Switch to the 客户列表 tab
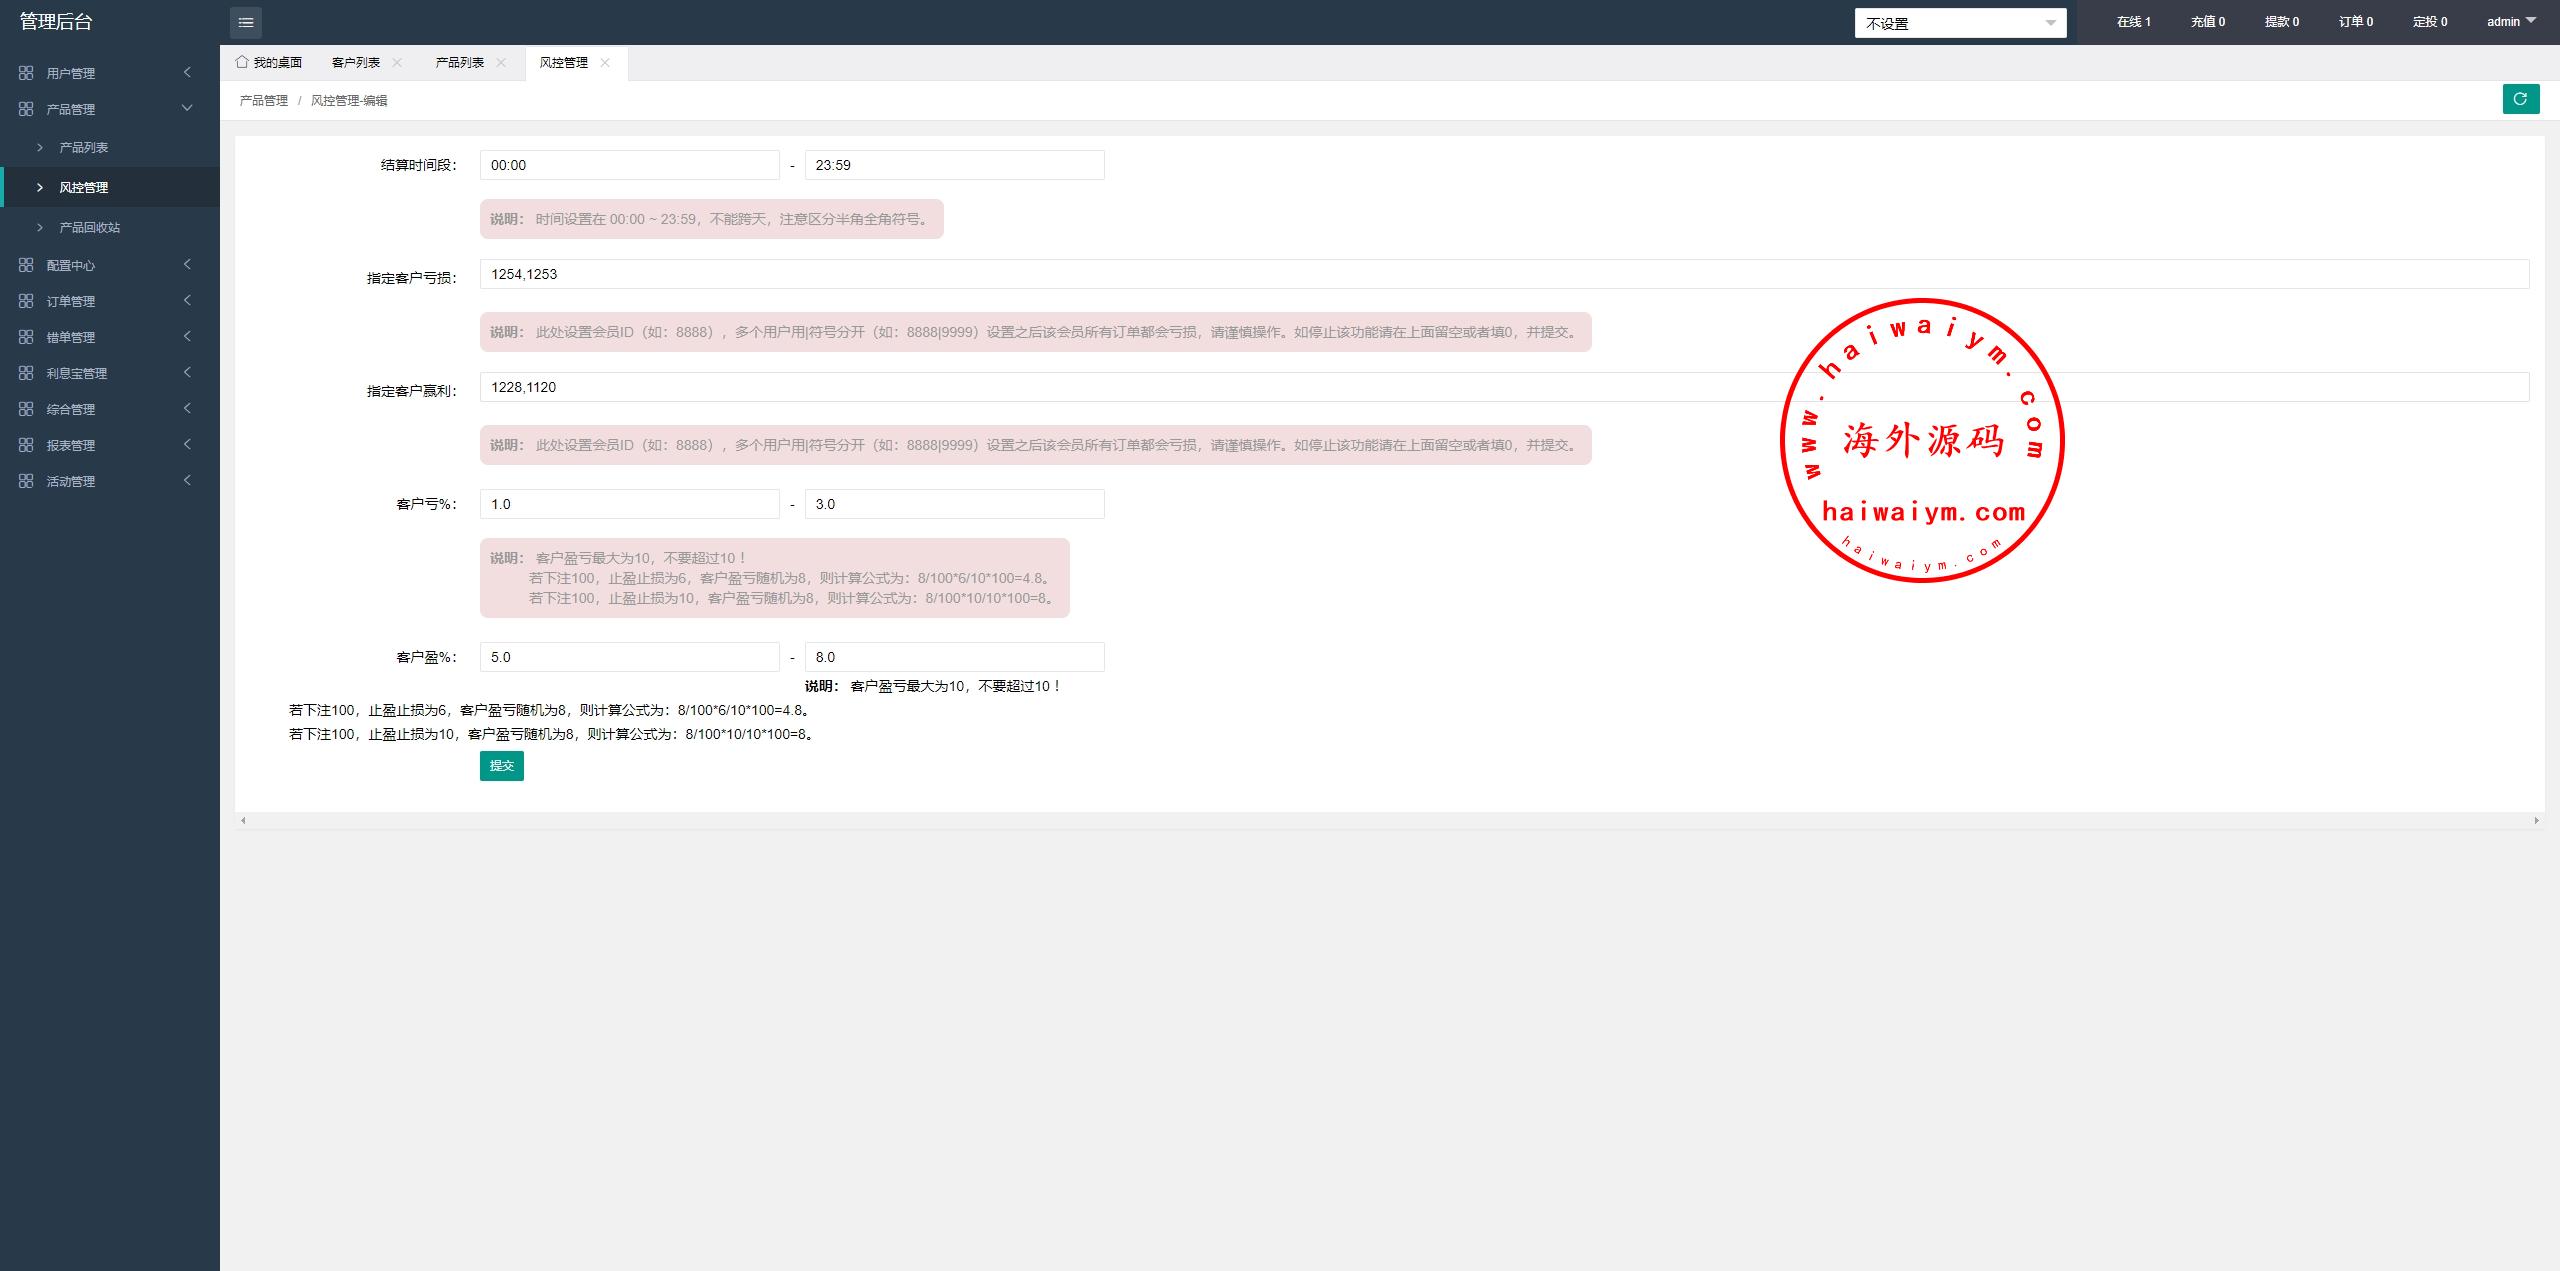2560x1271 pixels. coord(356,62)
